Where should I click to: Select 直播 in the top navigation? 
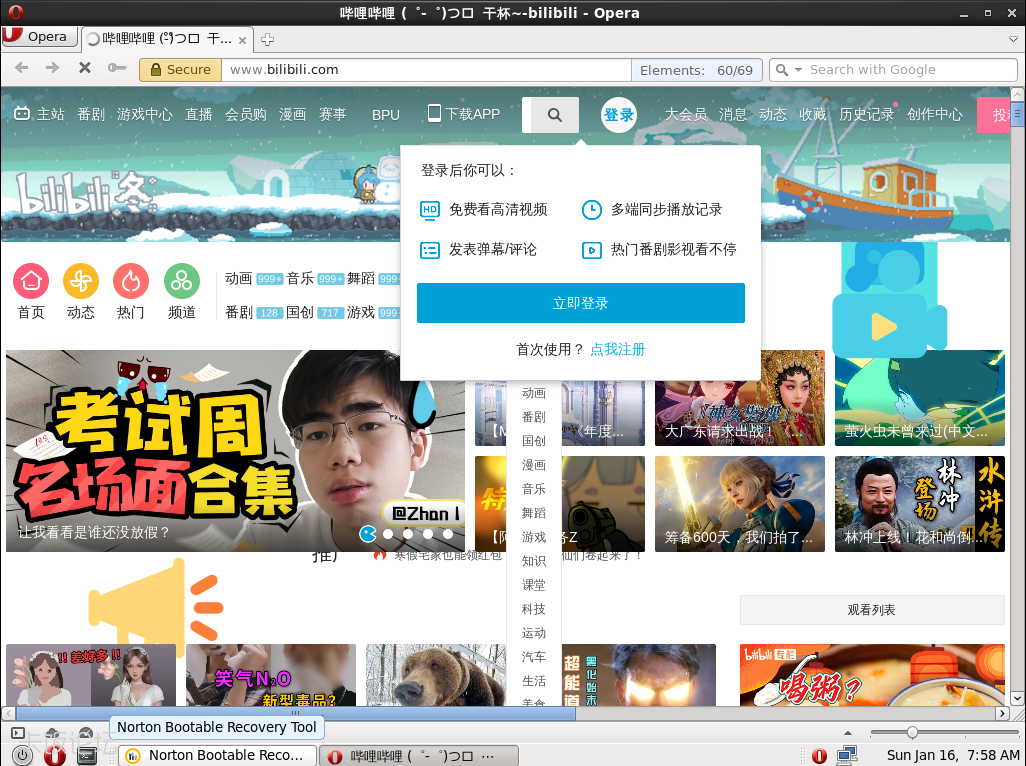click(x=199, y=115)
